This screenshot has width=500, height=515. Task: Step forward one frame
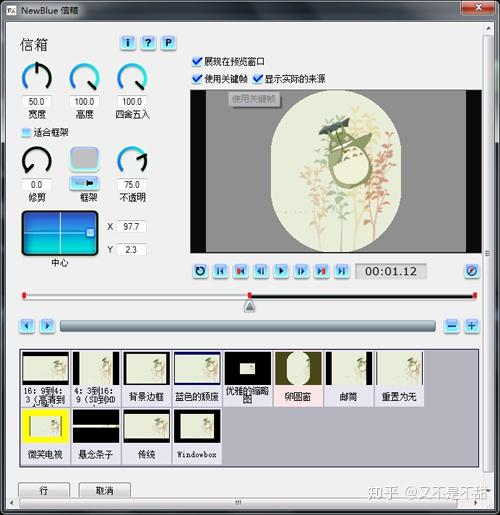coord(301,271)
